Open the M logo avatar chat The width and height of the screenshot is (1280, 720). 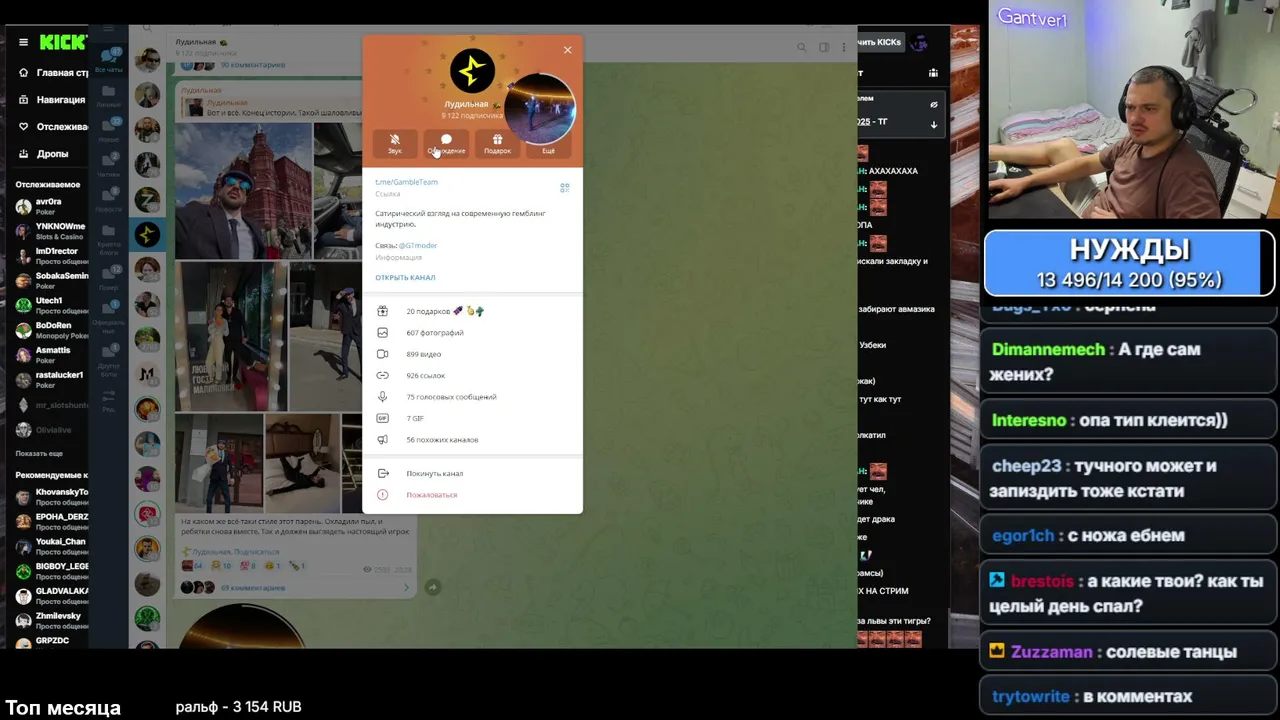pos(147,374)
